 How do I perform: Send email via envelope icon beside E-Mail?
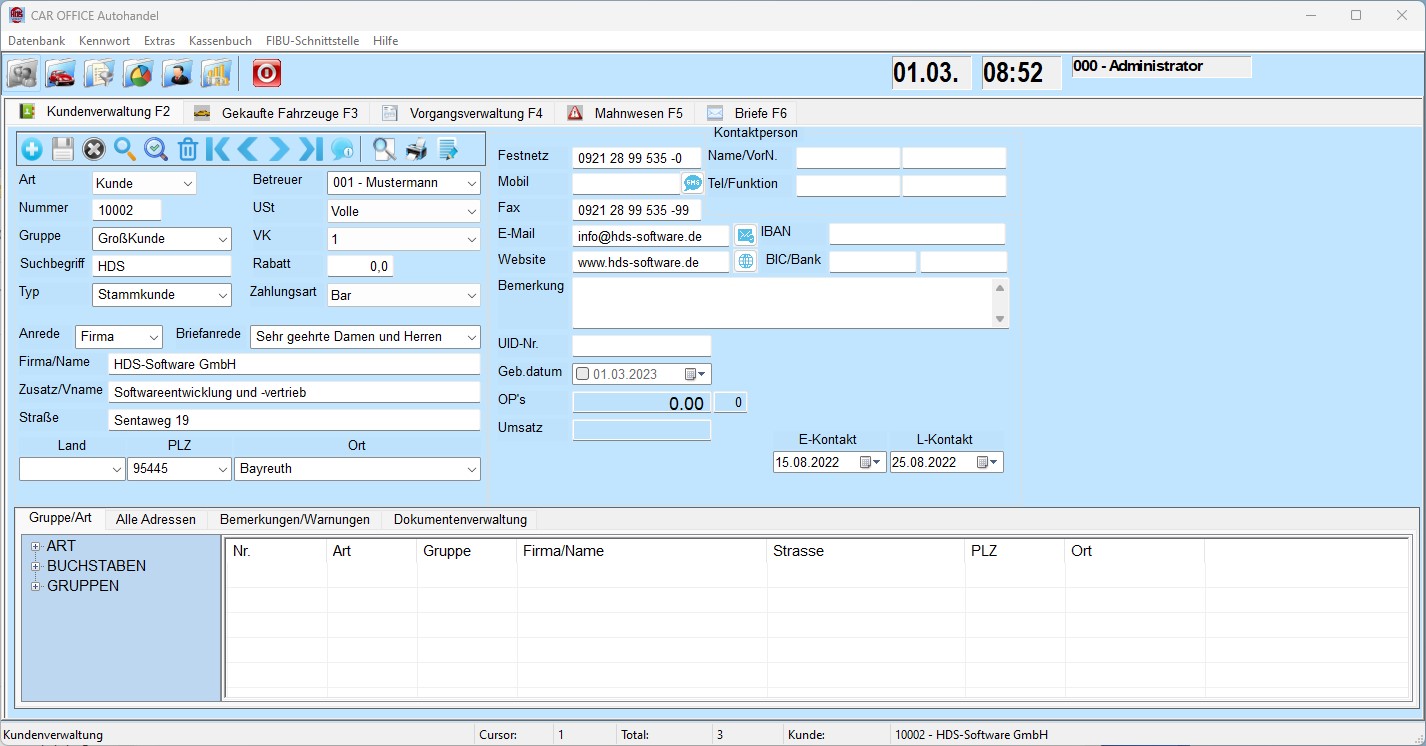pos(746,236)
